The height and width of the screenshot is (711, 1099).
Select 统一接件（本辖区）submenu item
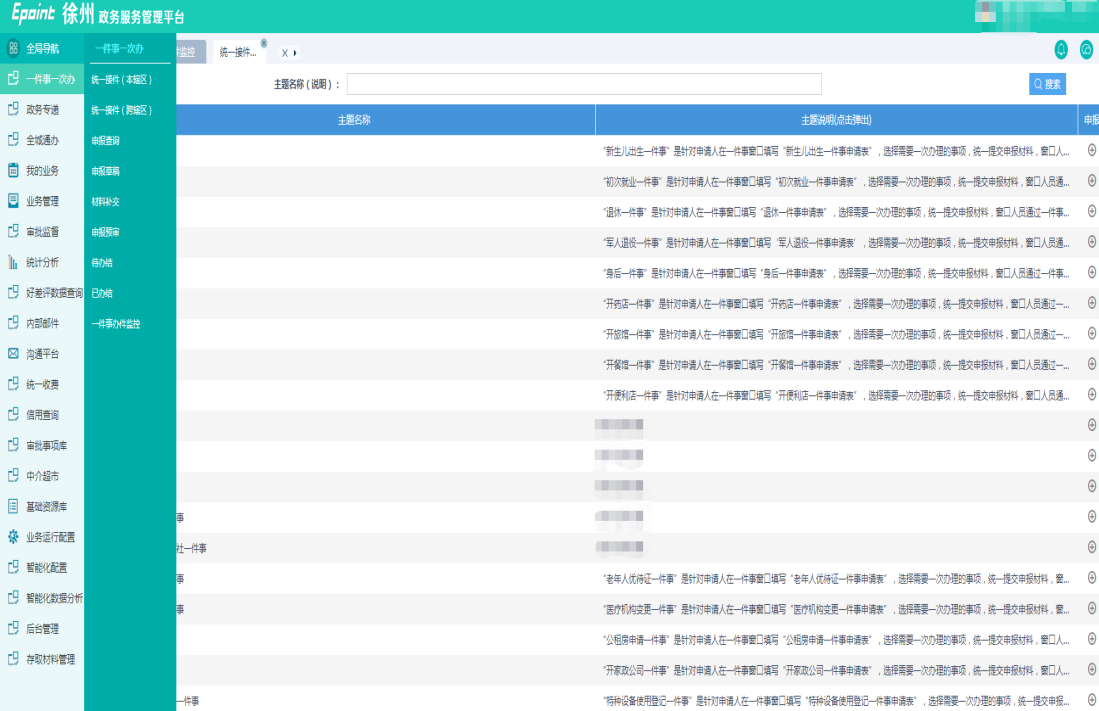[x=121, y=80]
